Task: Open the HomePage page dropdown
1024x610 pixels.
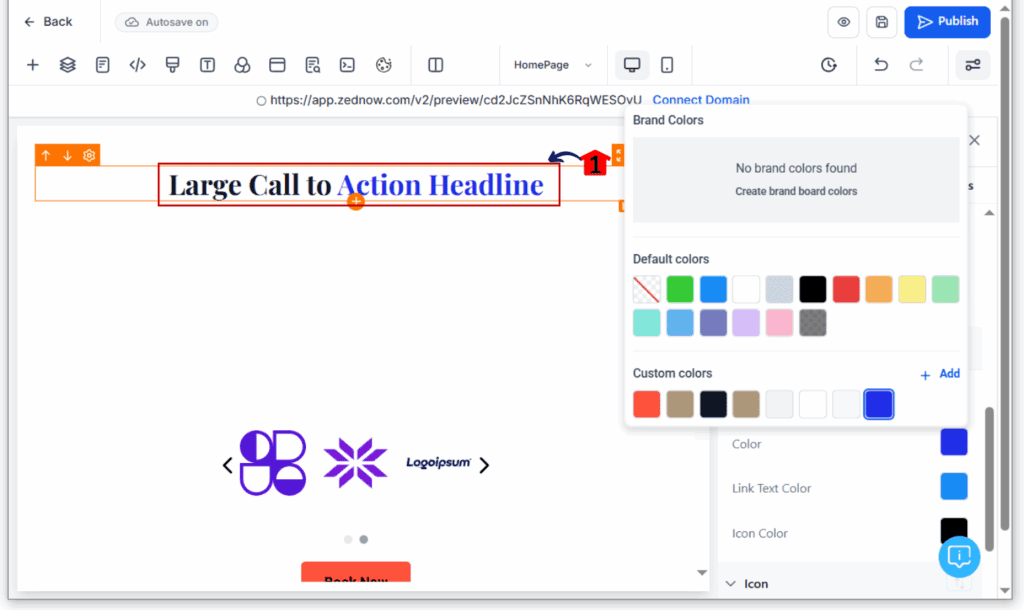Action: [552, 65]
